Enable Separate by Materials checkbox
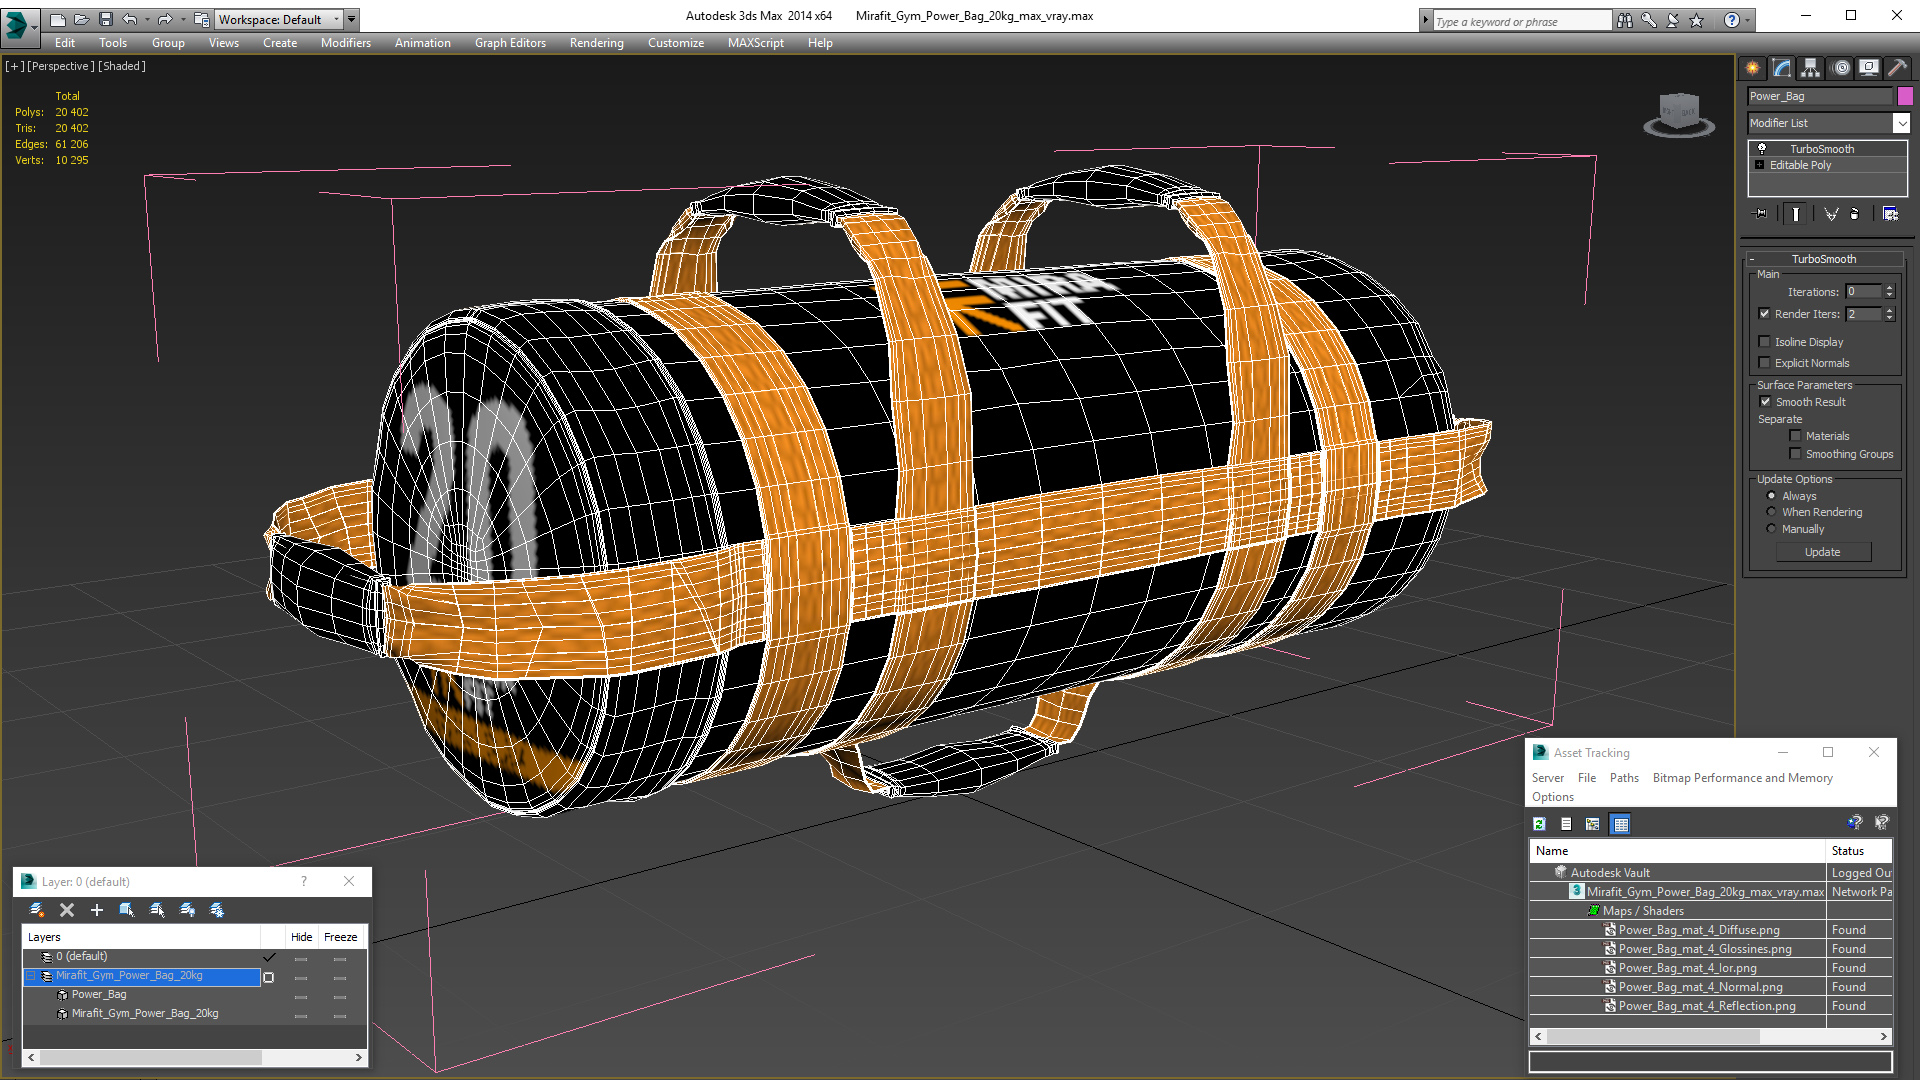The width and height of the screenshot is (1920, 1080). [x=1796, y=436]
